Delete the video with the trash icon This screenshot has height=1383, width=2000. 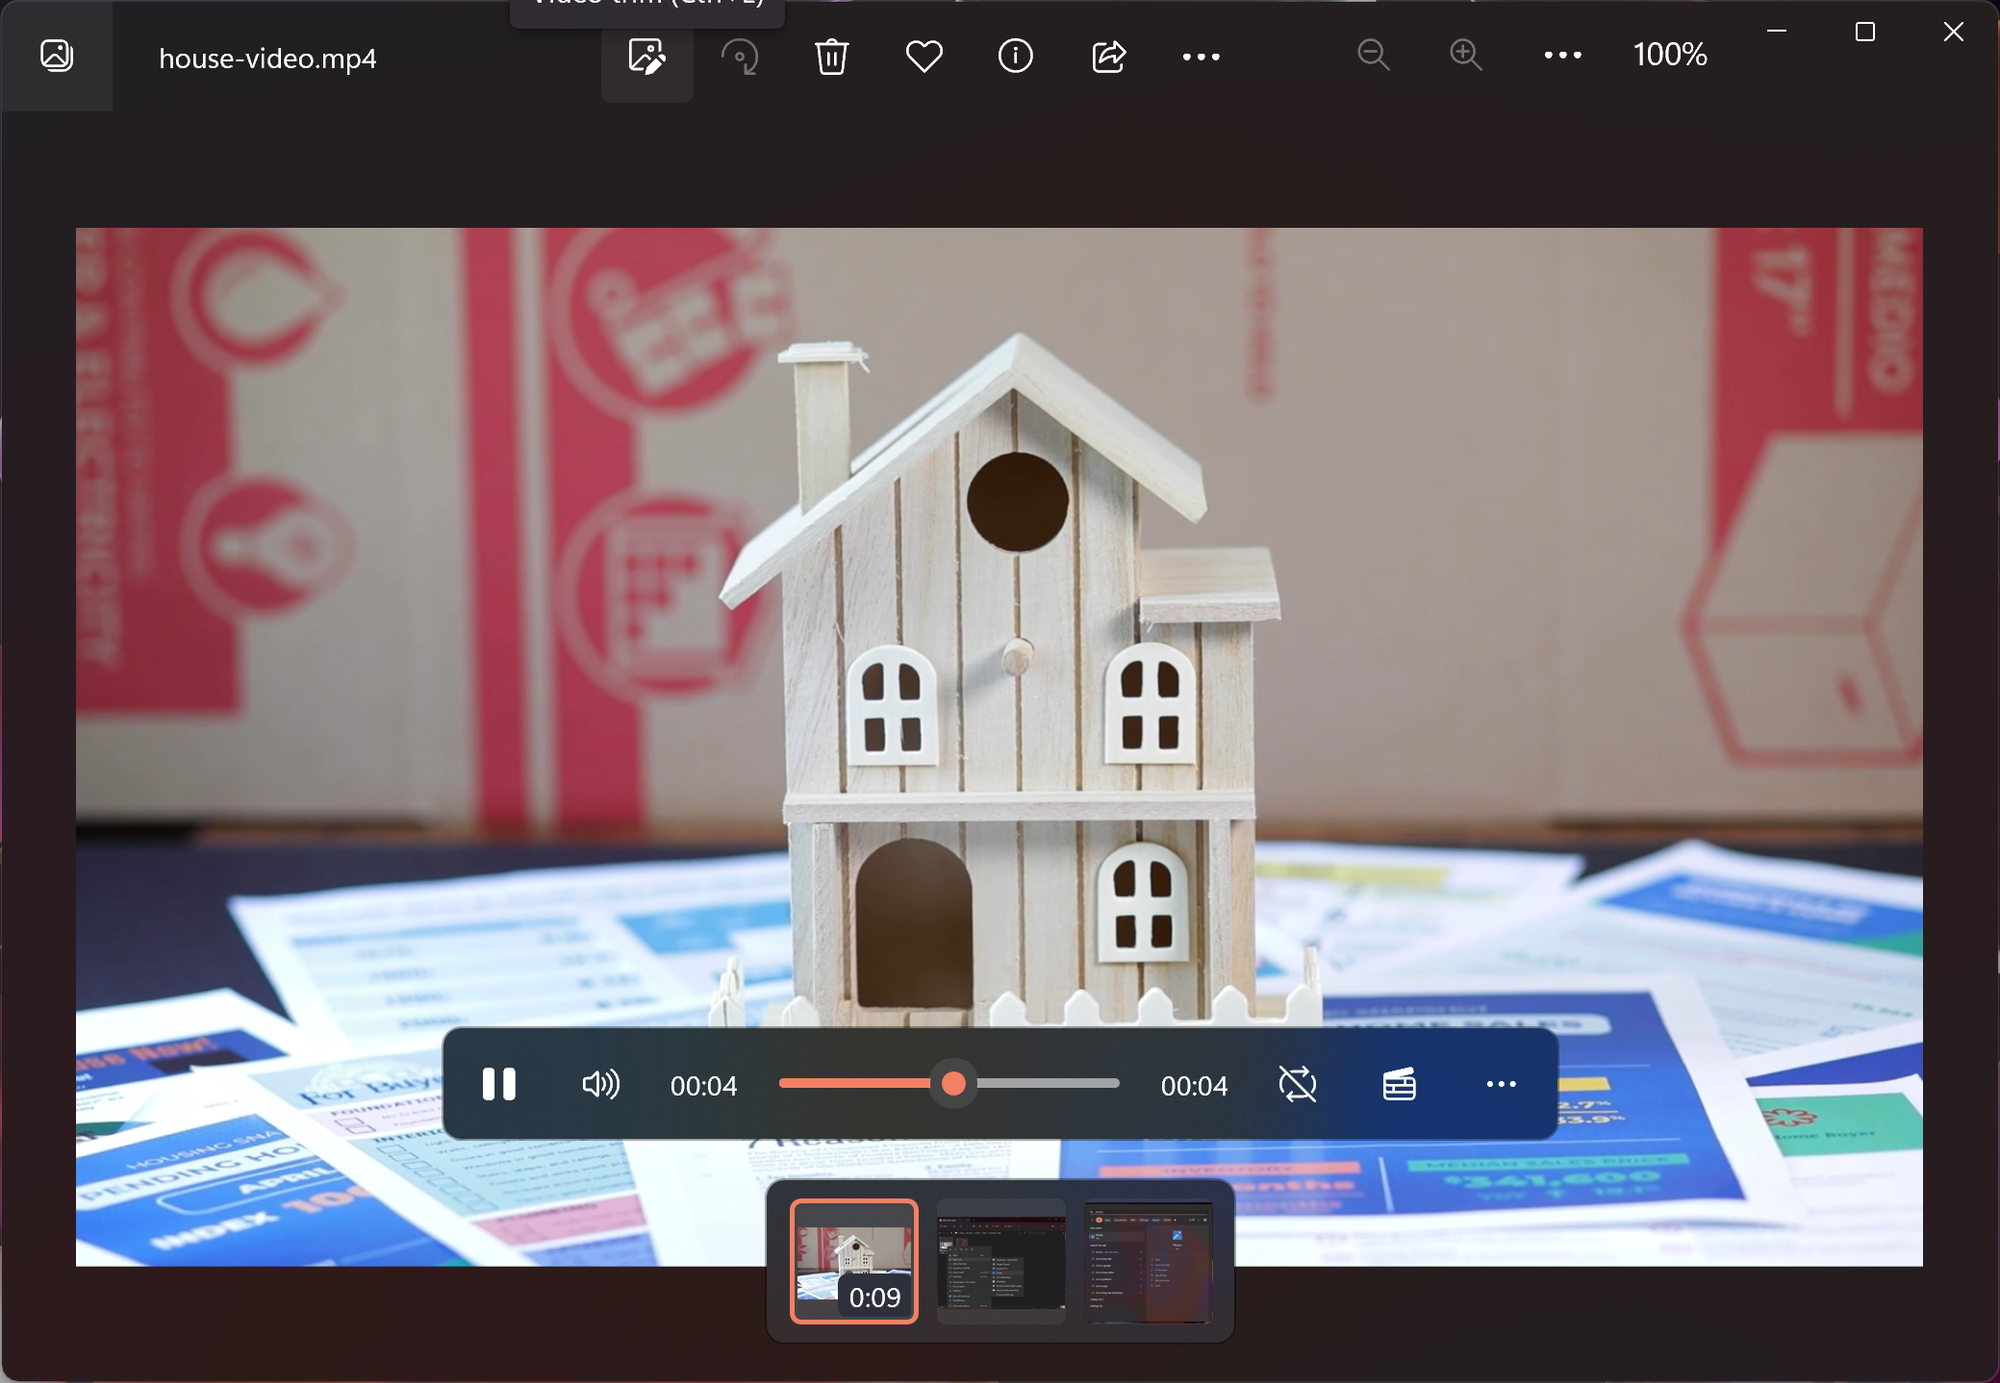[x=831, y=56]
